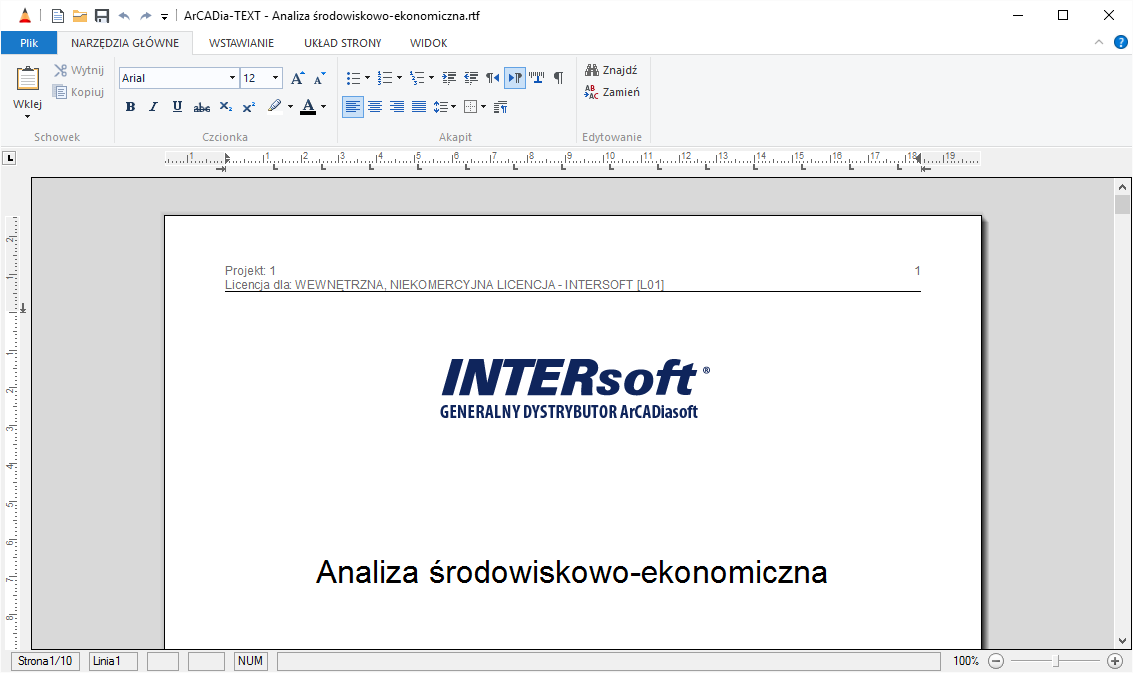Click Wytnij to cut selection

(x=79, y=70)
